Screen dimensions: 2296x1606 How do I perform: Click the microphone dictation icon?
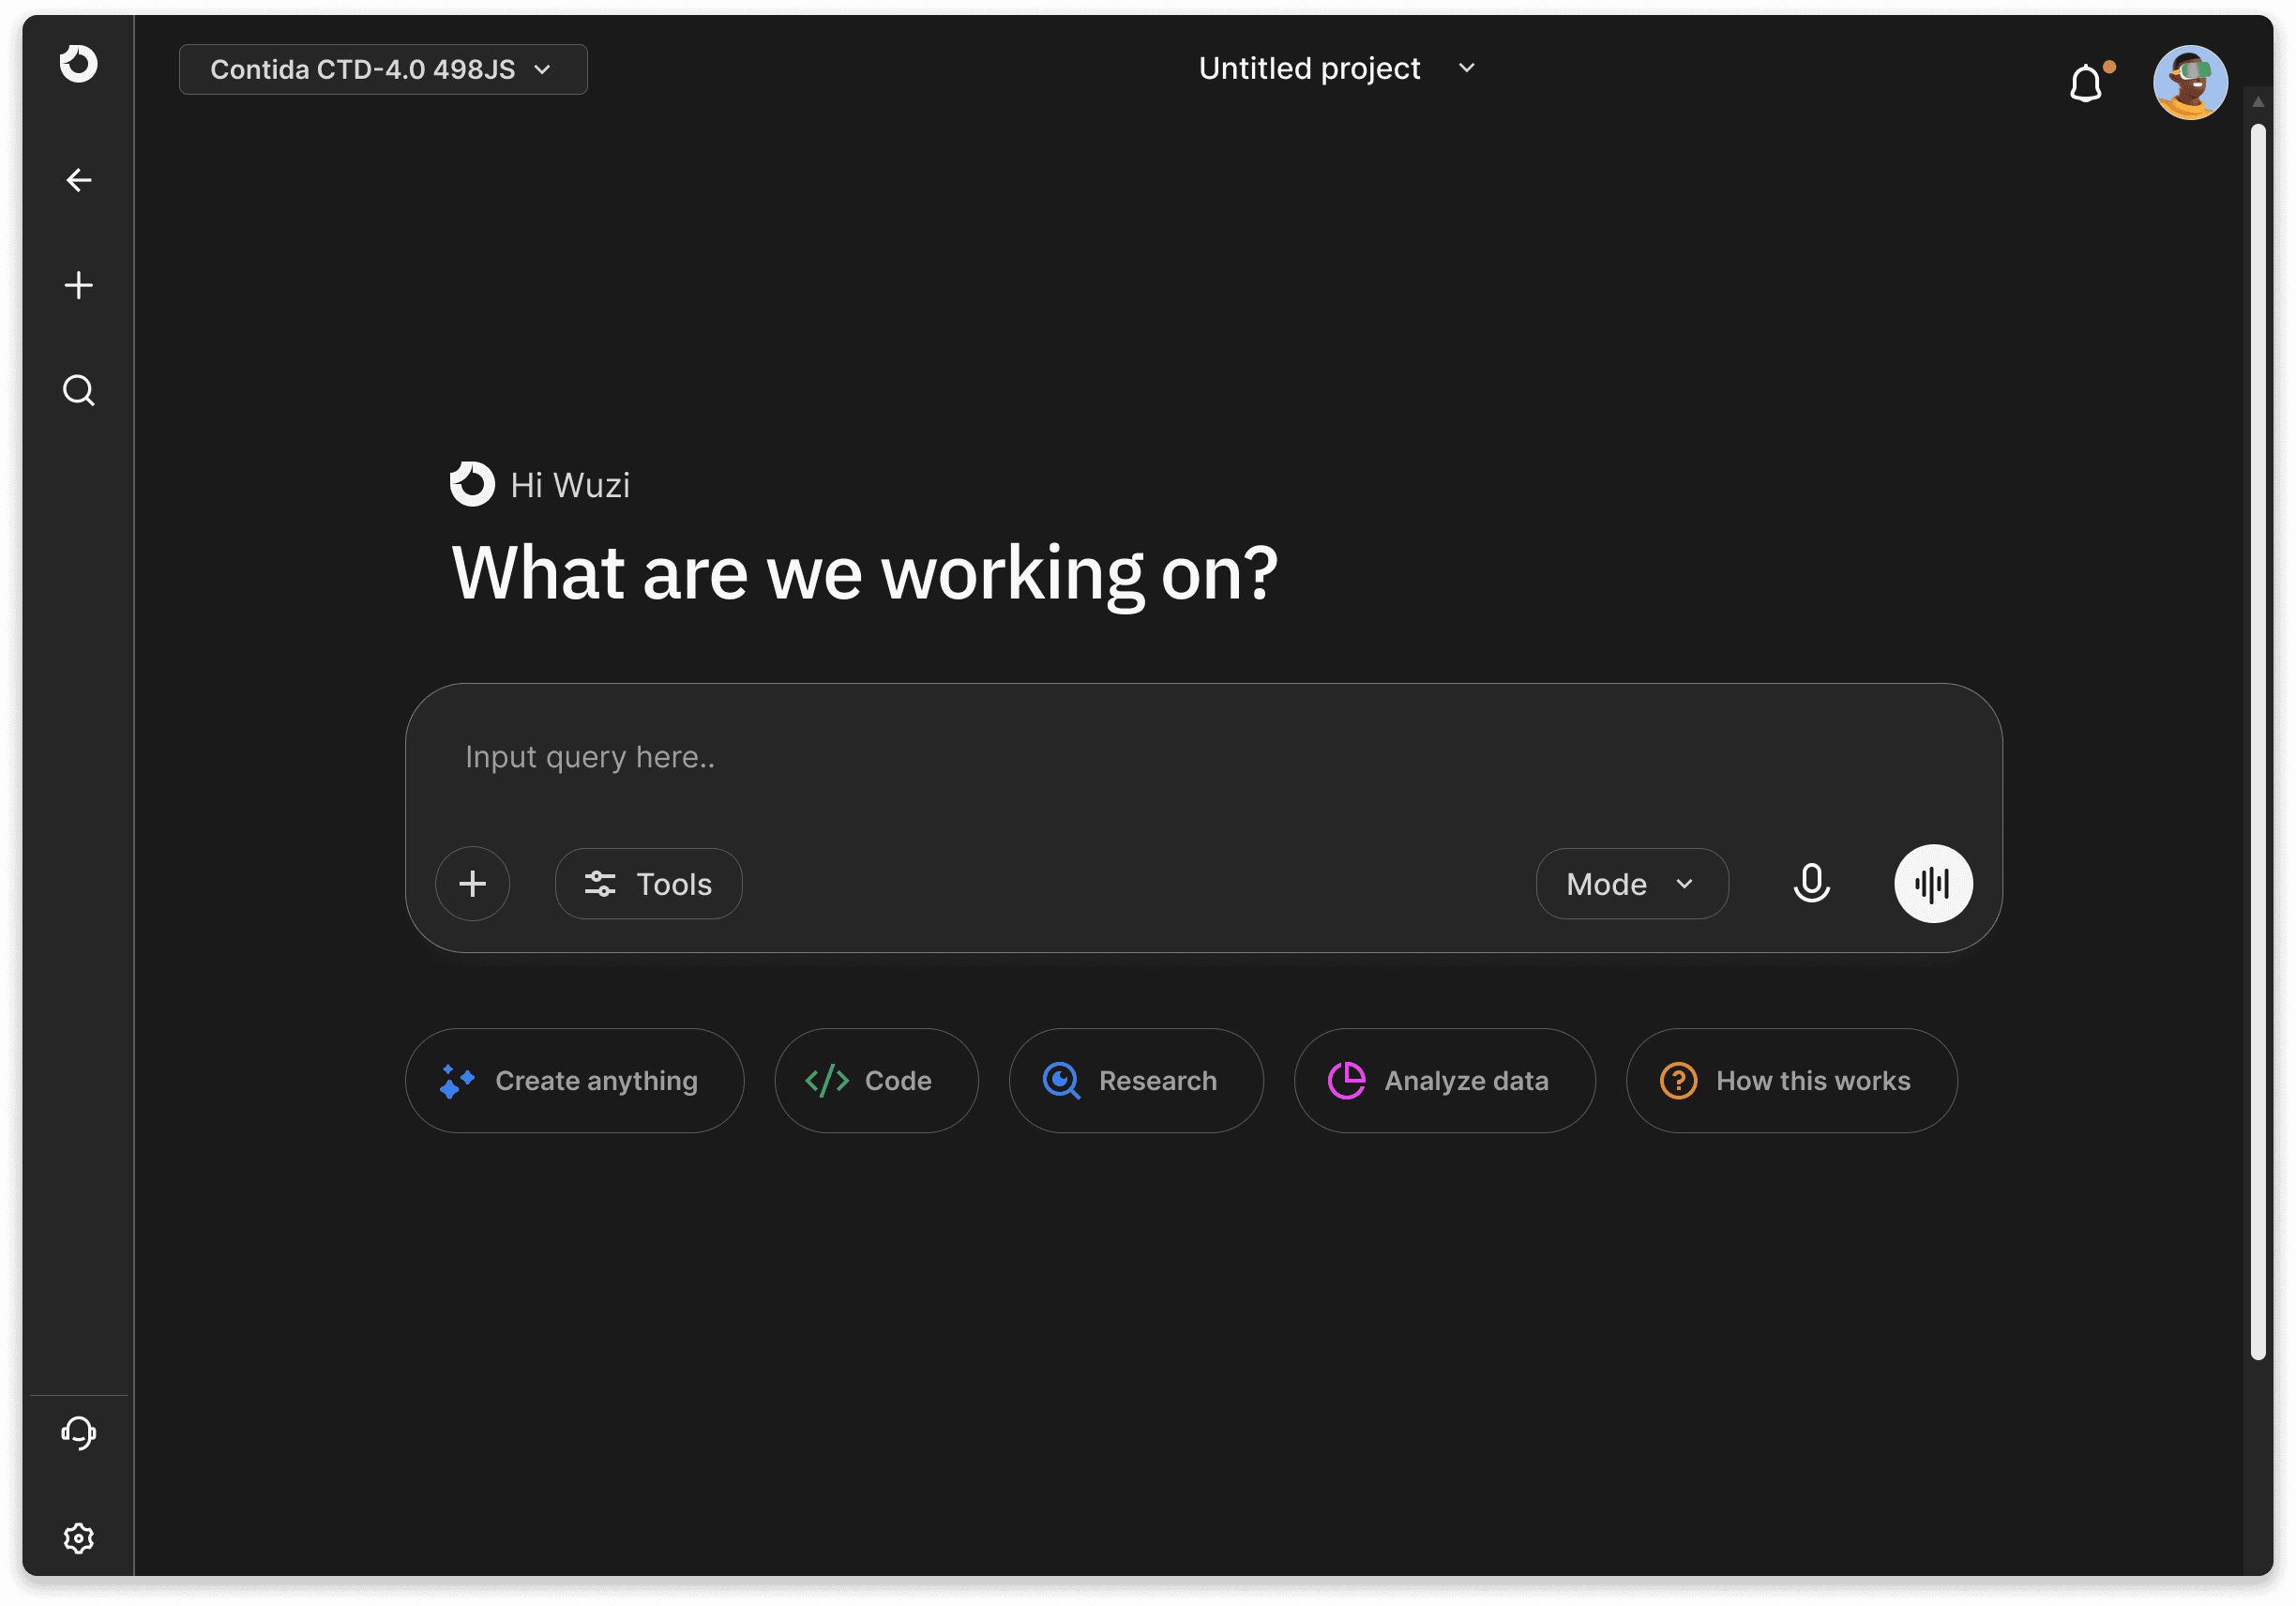click(1811, 883)
